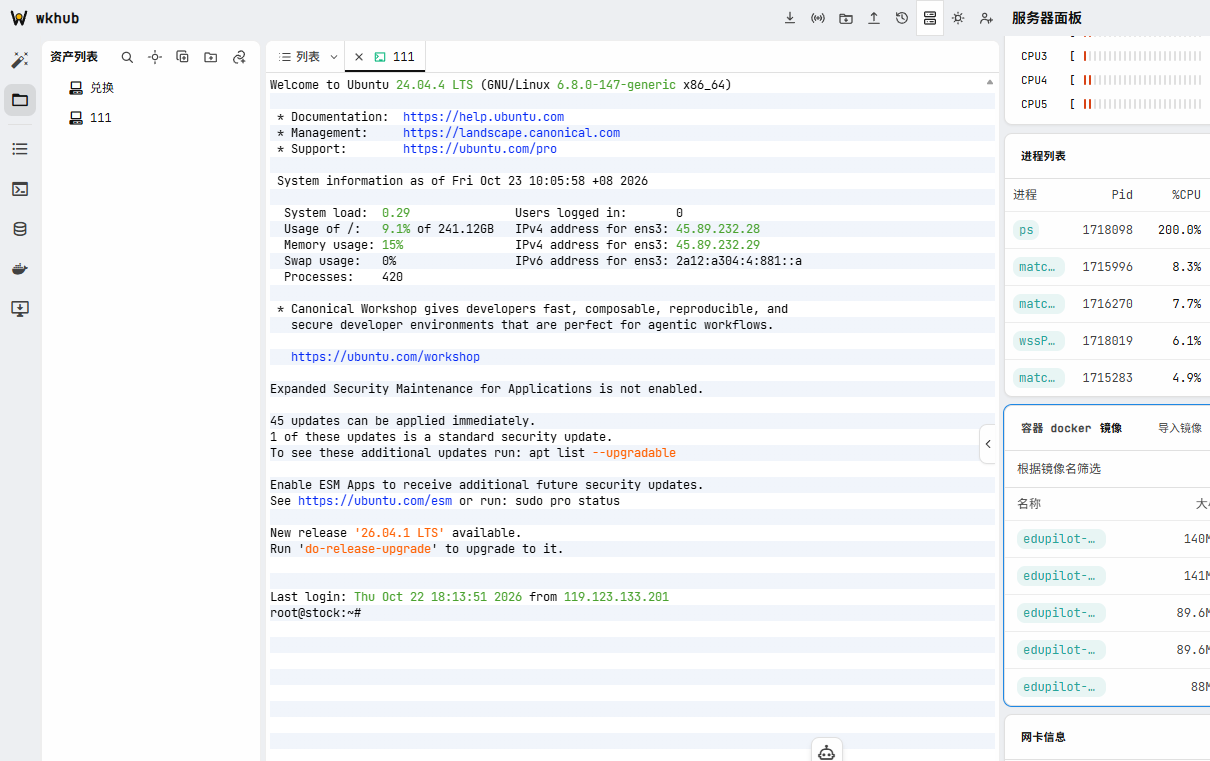Open the landscape.canonical.com link
The height and width of the screenshot is (761, 1210).
511,133
